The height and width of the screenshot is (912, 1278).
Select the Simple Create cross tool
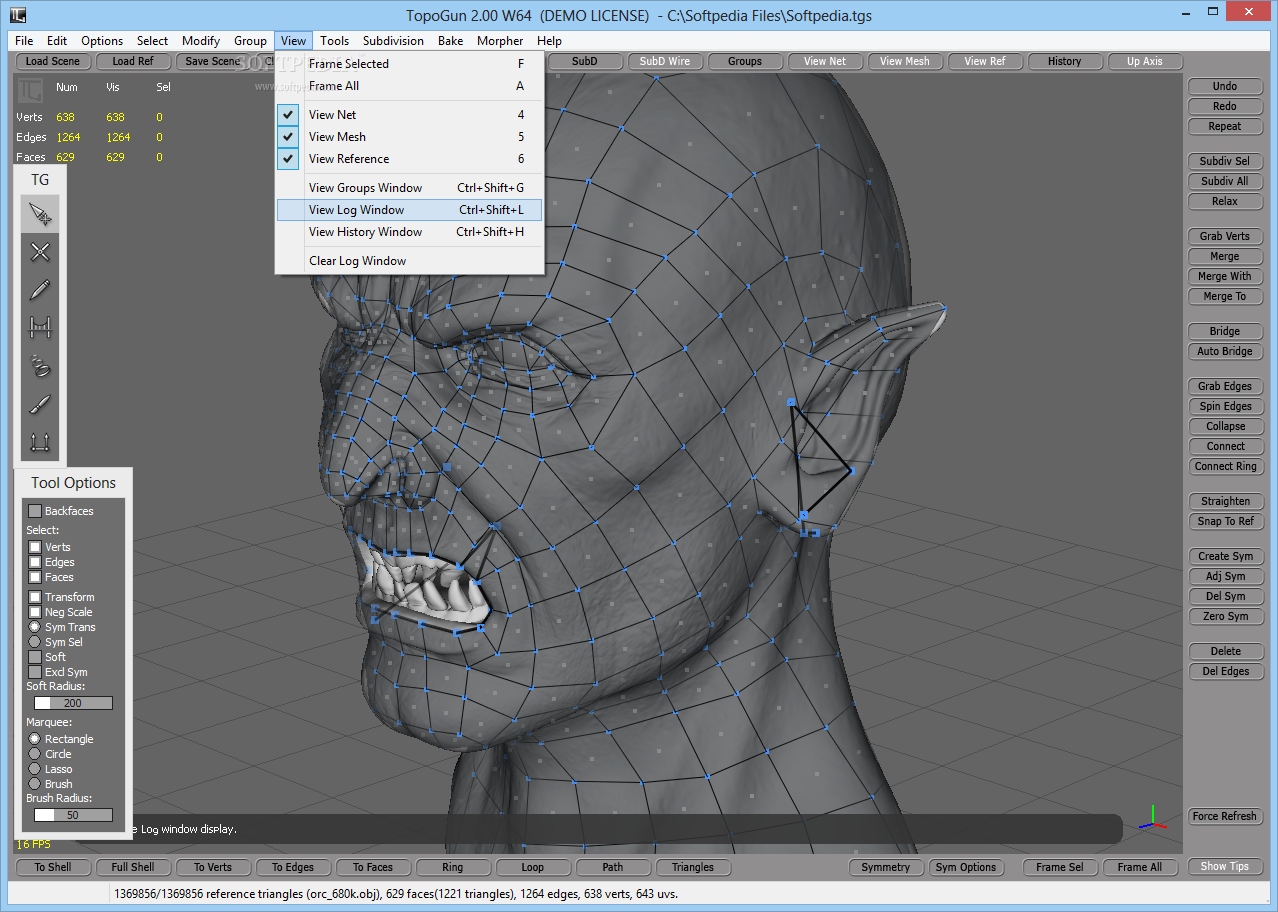coord(40,252)
